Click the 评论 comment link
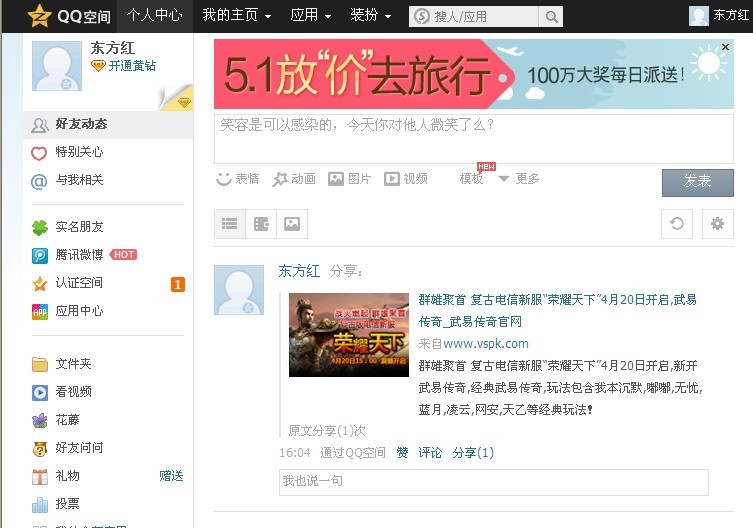753x528 pixels. coord(430,453)
